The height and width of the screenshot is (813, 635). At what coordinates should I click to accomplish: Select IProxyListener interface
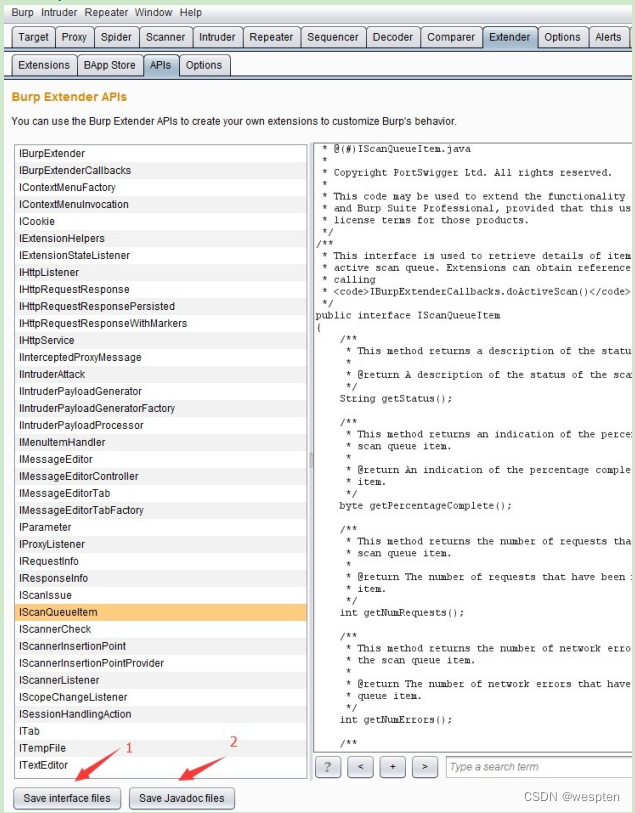click(x=161, y=544)
